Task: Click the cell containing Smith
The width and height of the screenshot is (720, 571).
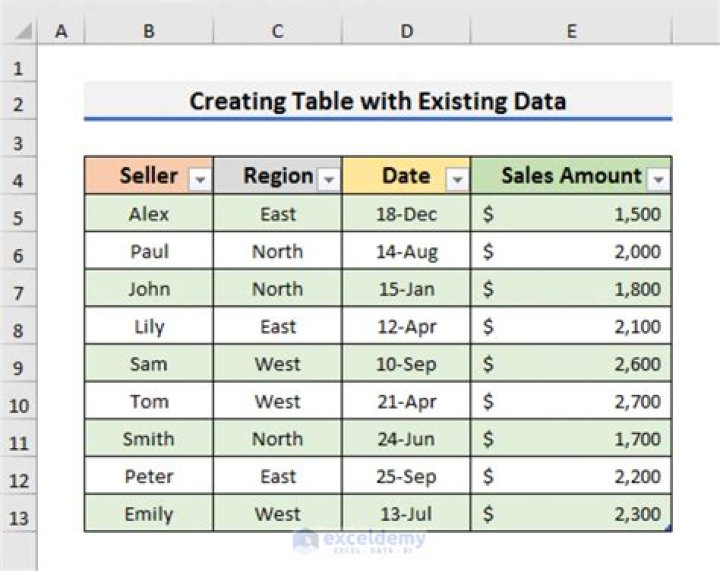Action: tap(149, 439)
